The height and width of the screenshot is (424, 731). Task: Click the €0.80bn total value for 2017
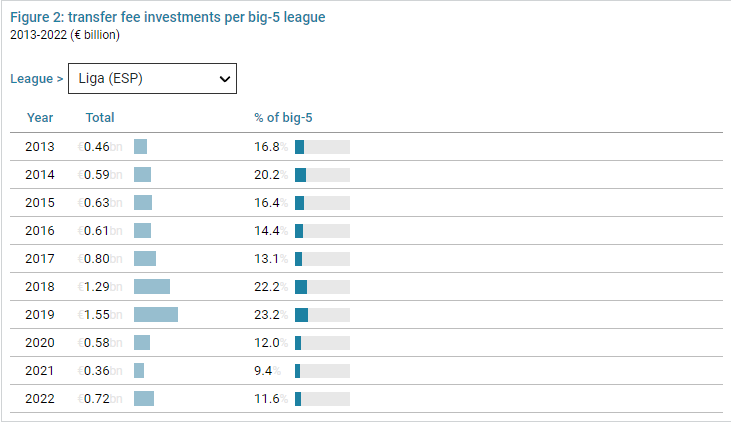pyautogui.click(x=100, y=259)
